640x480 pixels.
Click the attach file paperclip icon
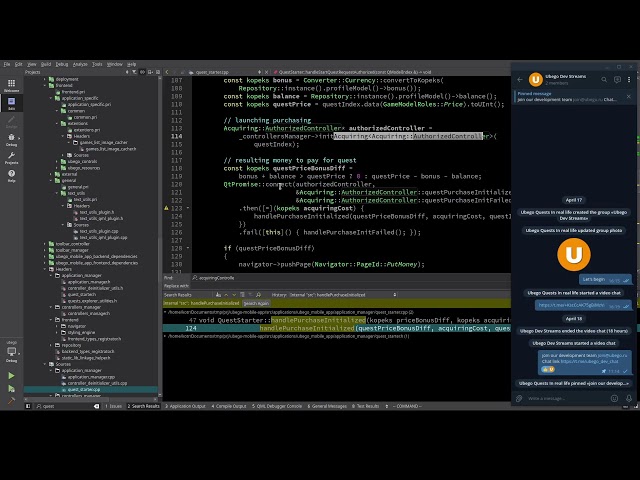(519, 398)
